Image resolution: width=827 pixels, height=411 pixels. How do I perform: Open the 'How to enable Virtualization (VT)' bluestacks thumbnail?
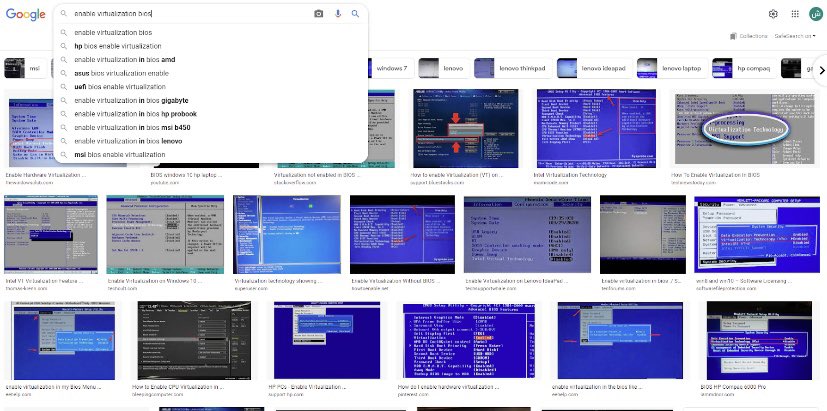coord(466,128)
